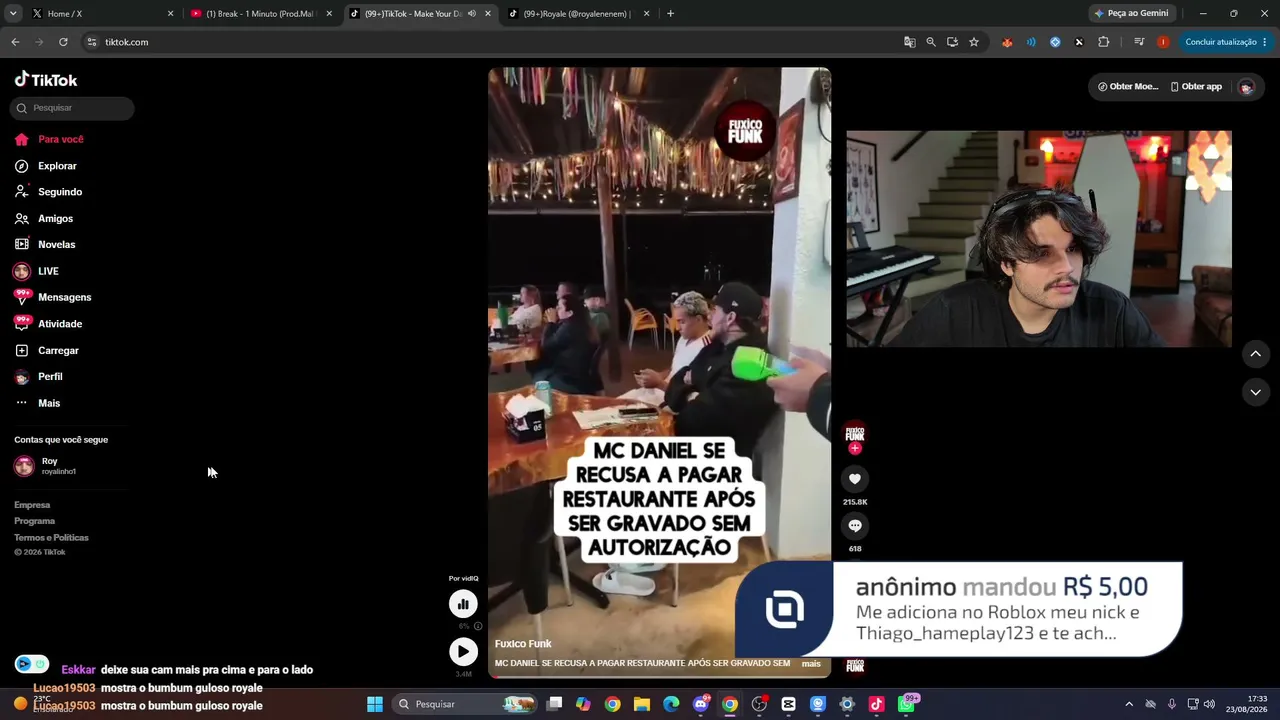Open the Extensions puzzle icon
Viewport: 1280px width, 720px height.
pos(1104,42)
